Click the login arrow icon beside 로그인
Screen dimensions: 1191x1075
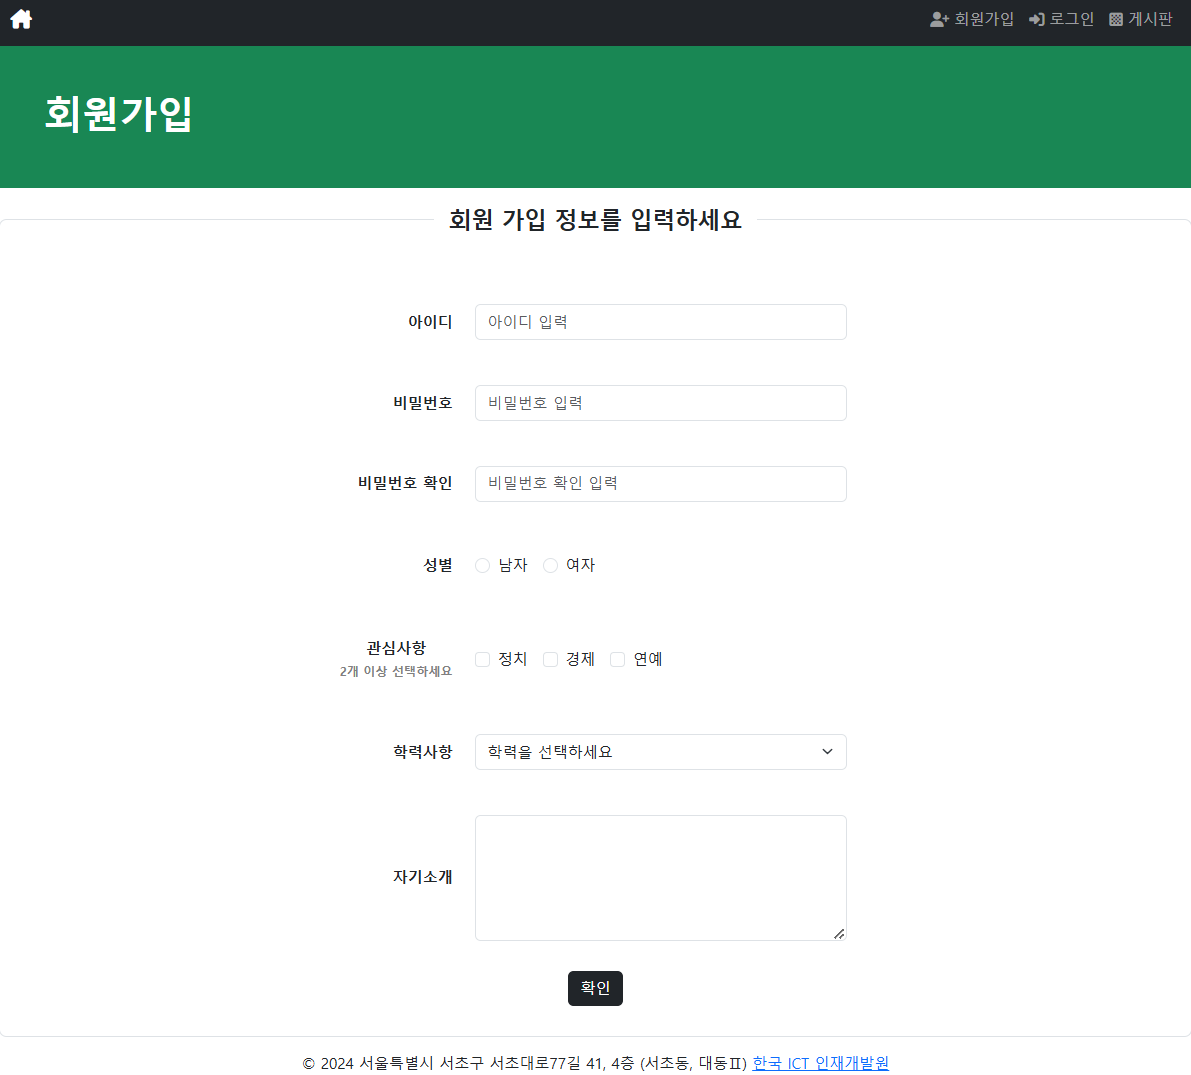(1036, 19)
